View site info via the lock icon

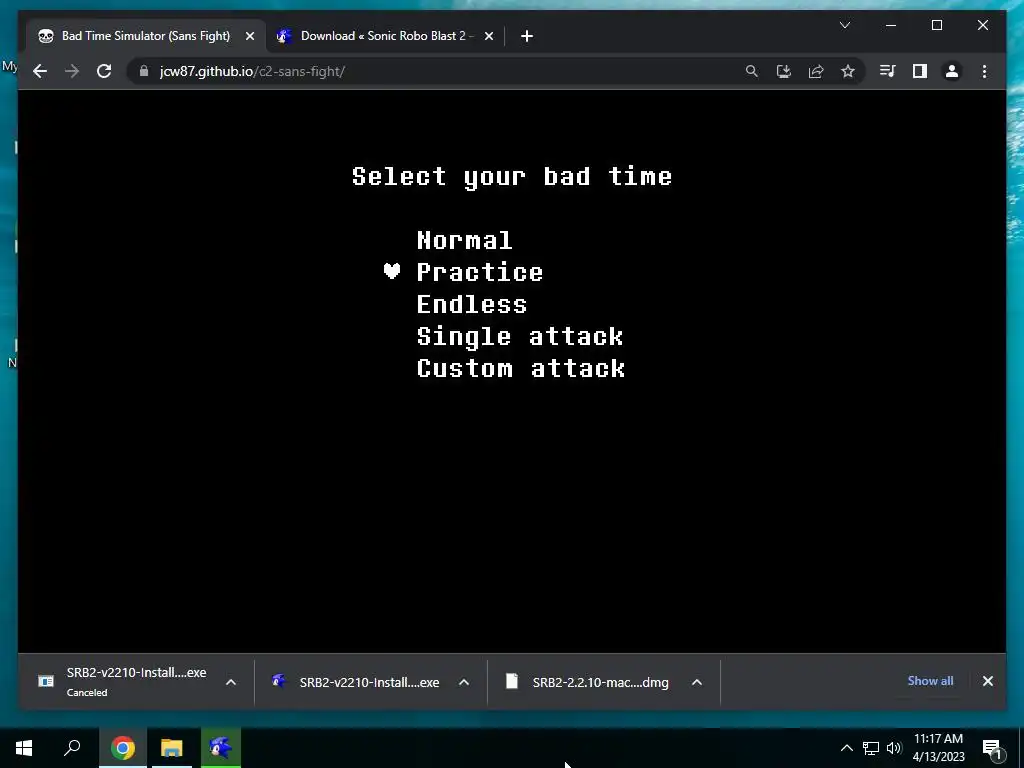pos(144,71)
